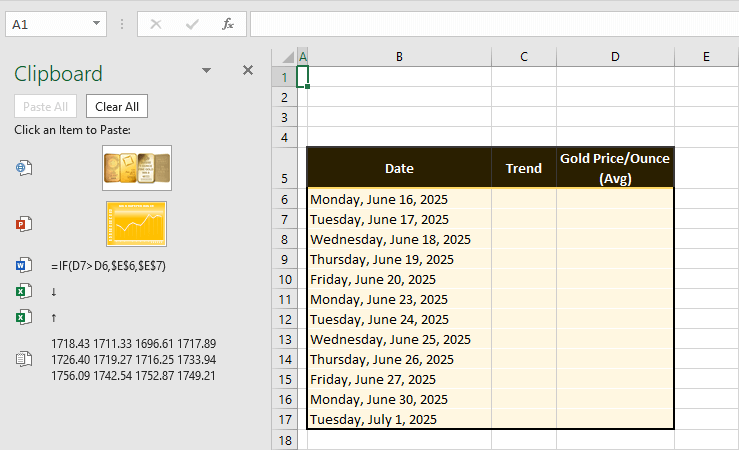
Task: Paste the gold prices list clipboard item
Action: click(134, 360)
